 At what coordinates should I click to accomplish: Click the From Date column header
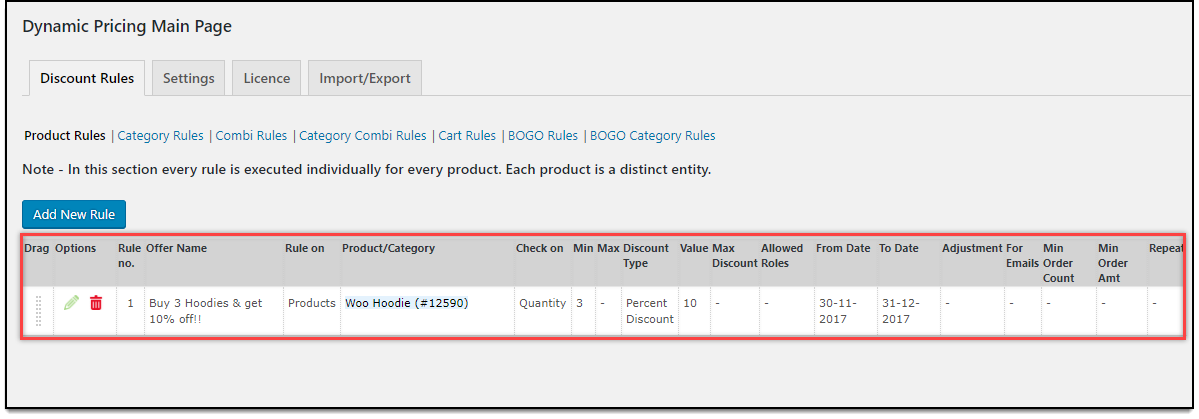pyautogui.click(x=843, y=248)
